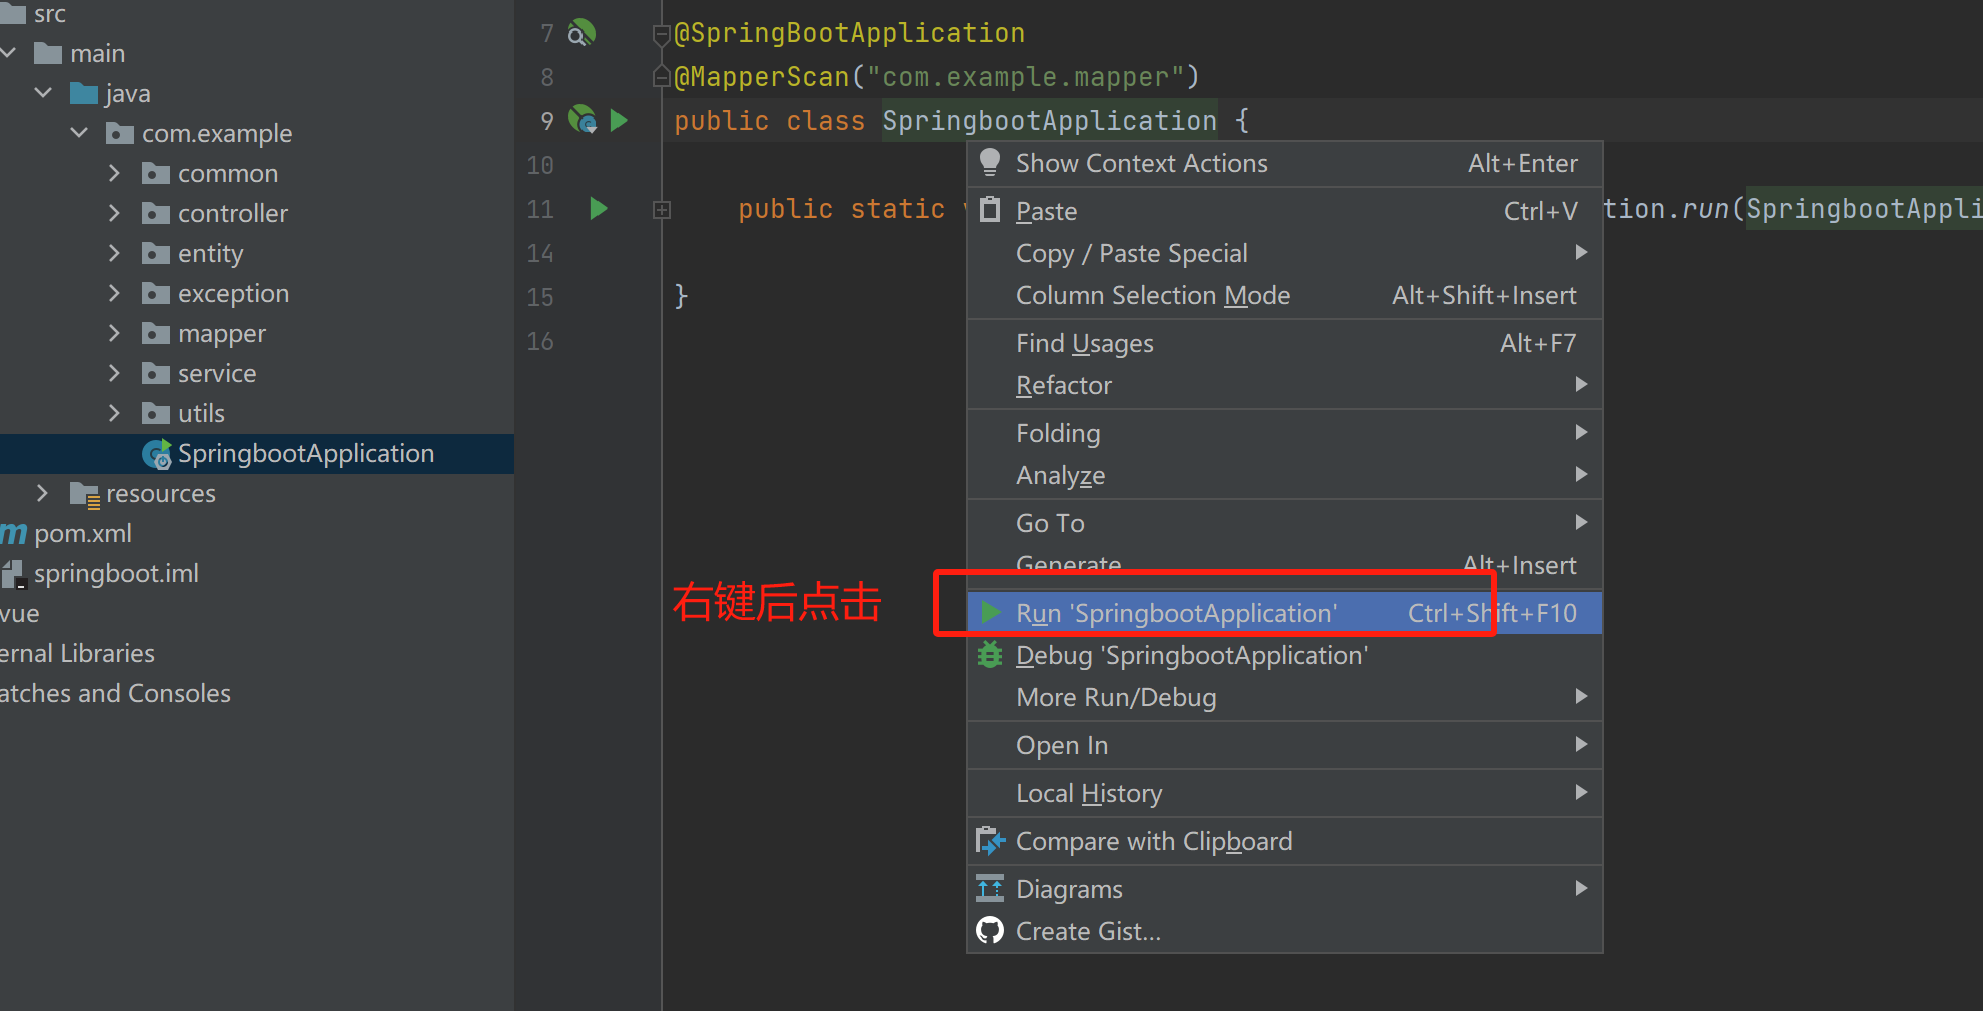Enable Column Selection Mode
The width and height of the screenshot is (1983, 1011).
(1285, 295)
